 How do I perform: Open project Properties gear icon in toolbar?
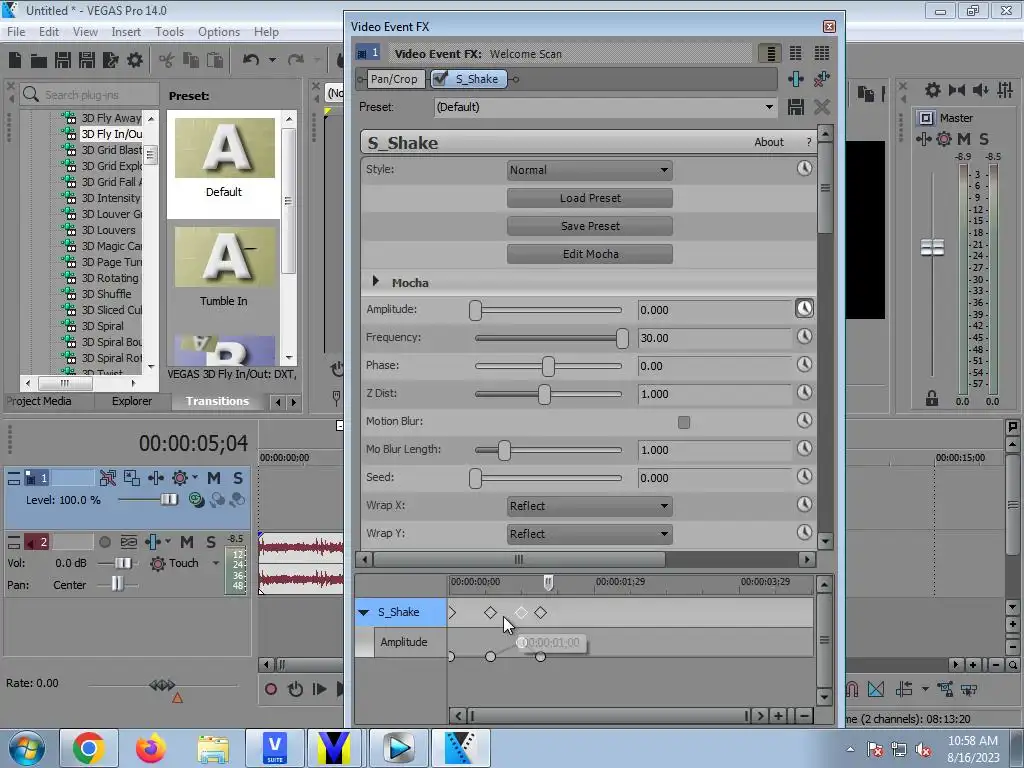[135, 61]
